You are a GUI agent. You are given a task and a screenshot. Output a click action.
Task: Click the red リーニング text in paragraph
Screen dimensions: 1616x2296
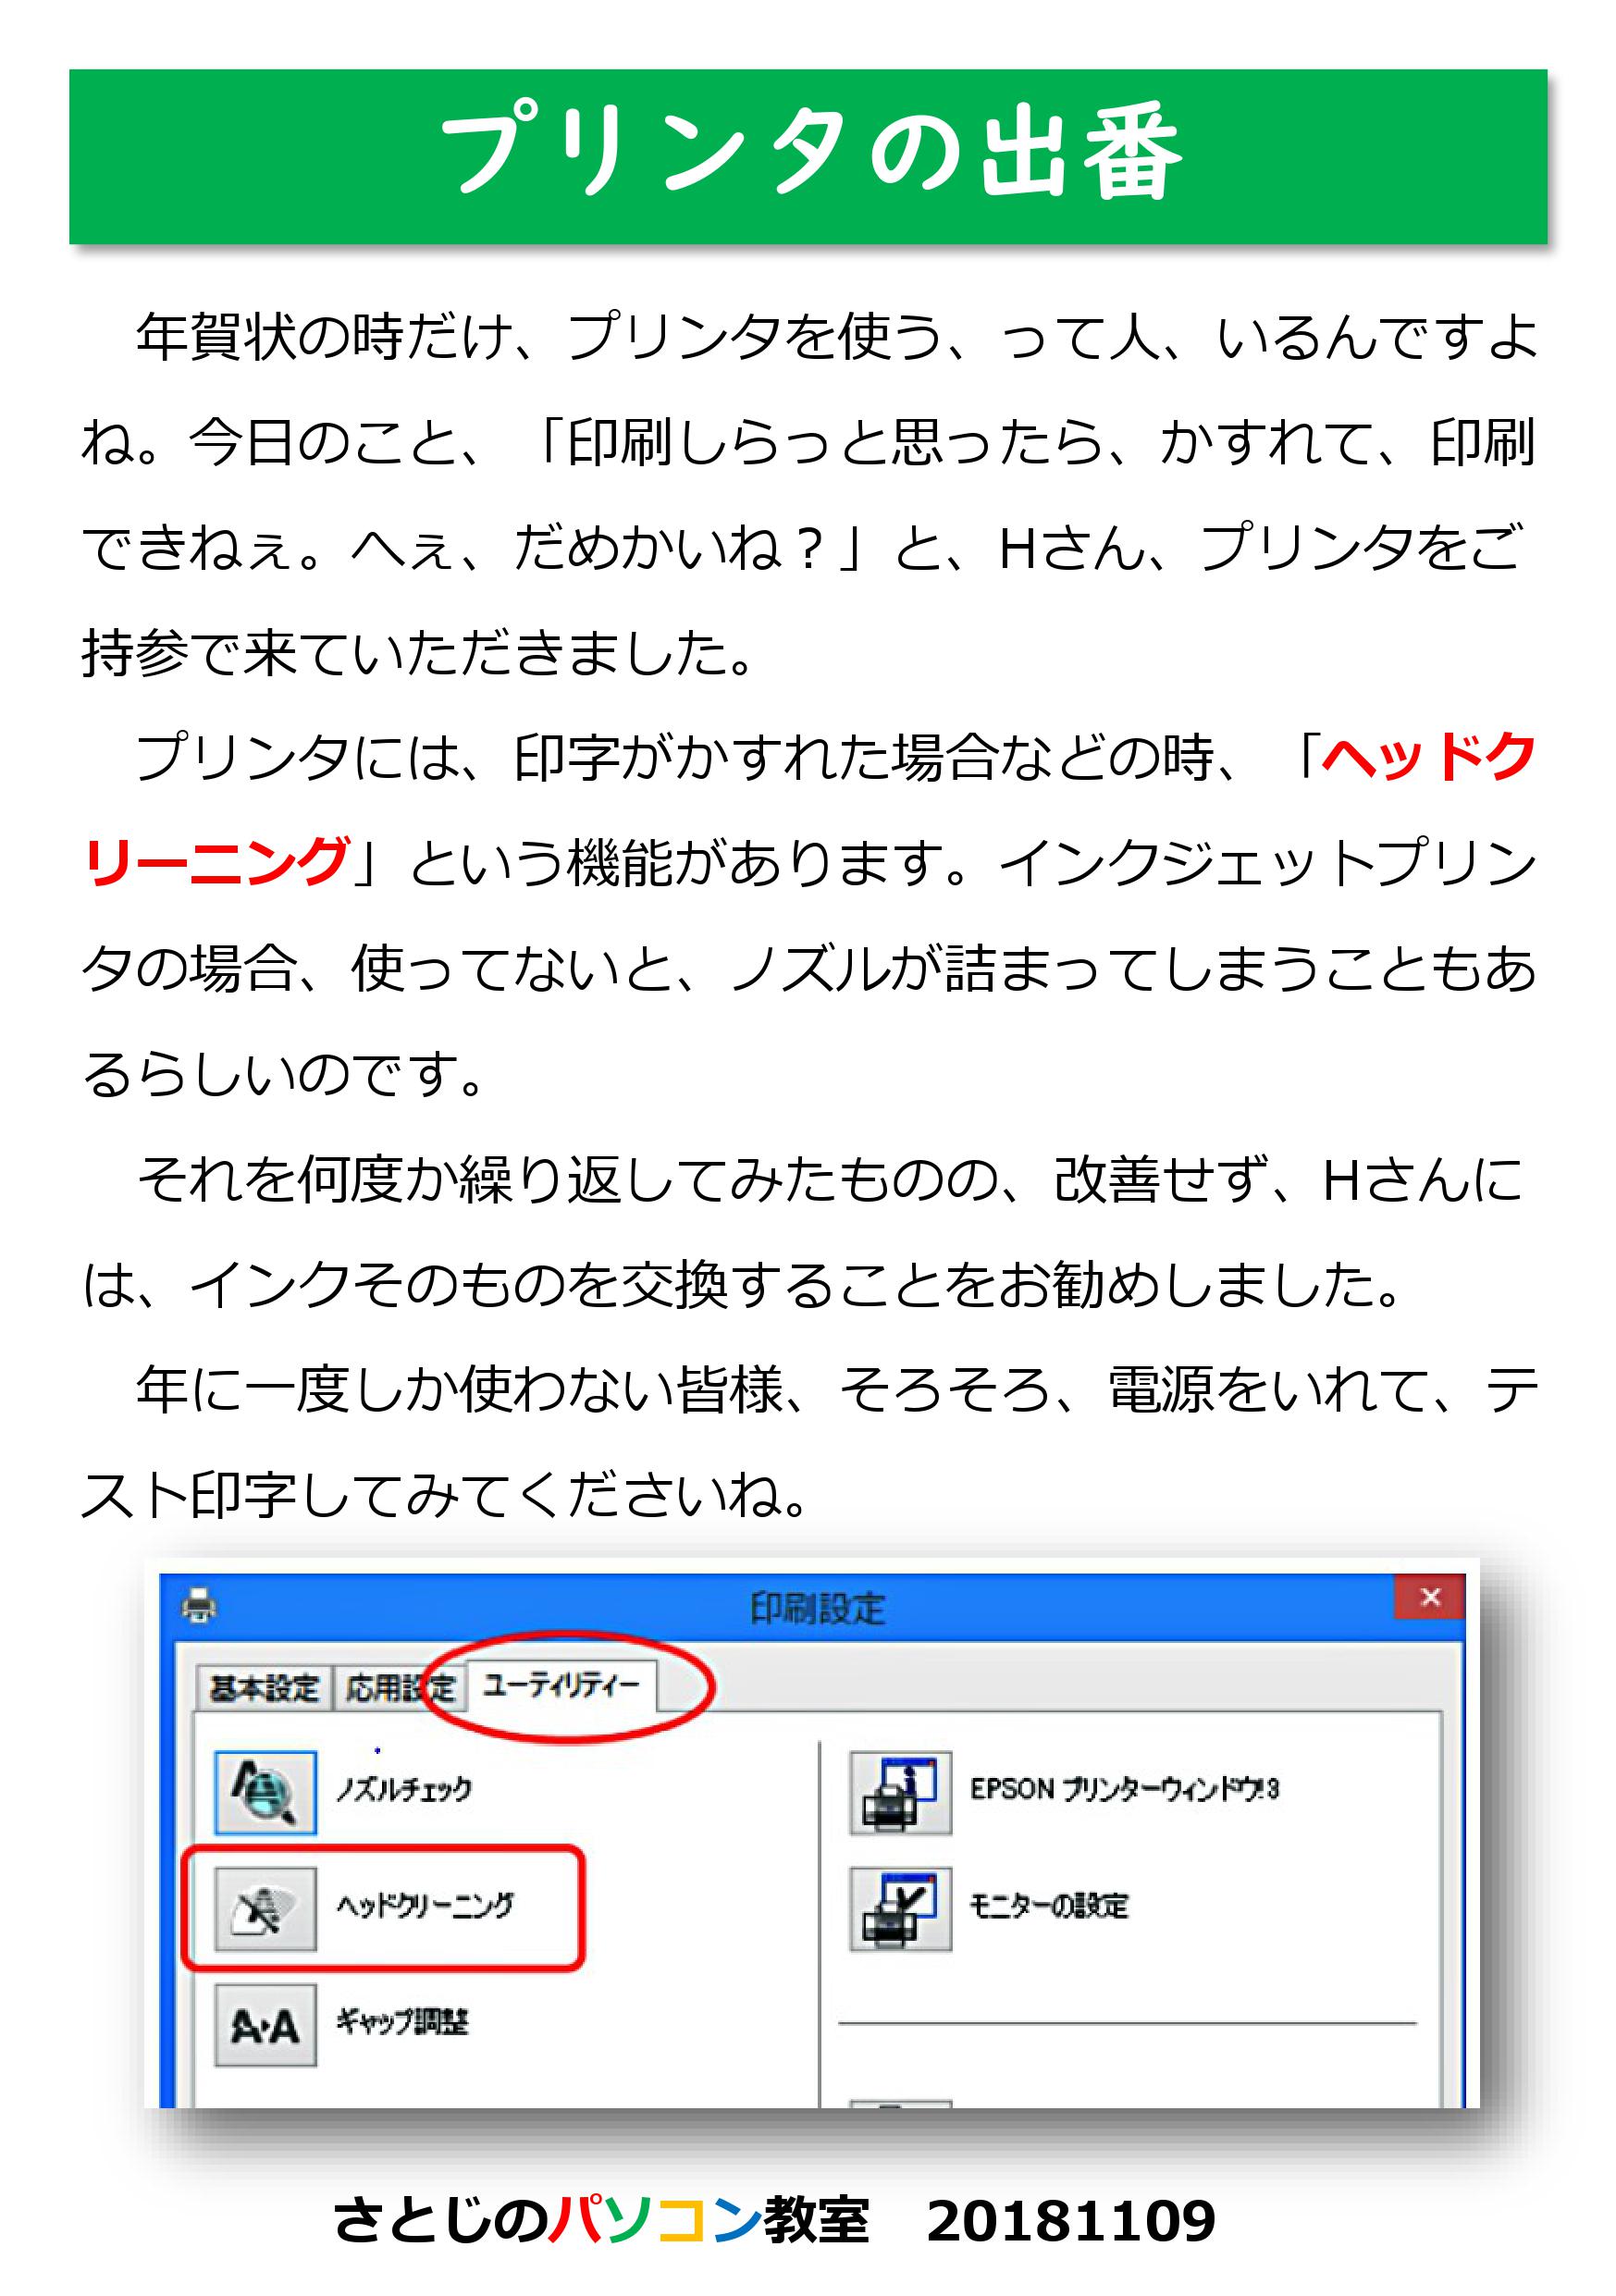216,861
